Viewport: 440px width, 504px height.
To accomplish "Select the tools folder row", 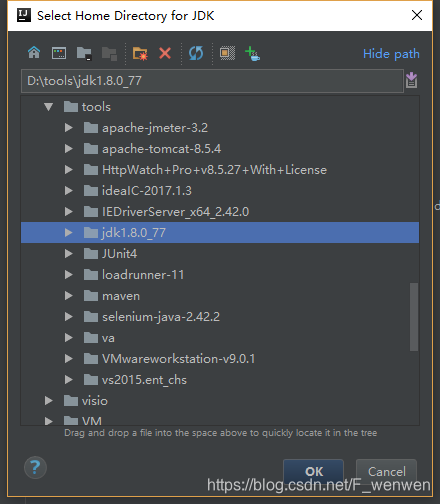I will pyautogui.click(x=220, y=107).
